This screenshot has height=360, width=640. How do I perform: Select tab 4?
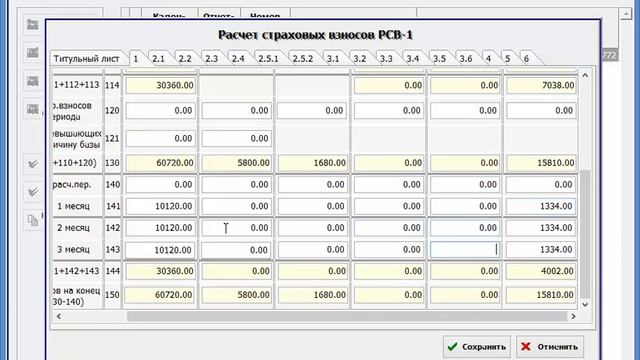coord(488,59)
